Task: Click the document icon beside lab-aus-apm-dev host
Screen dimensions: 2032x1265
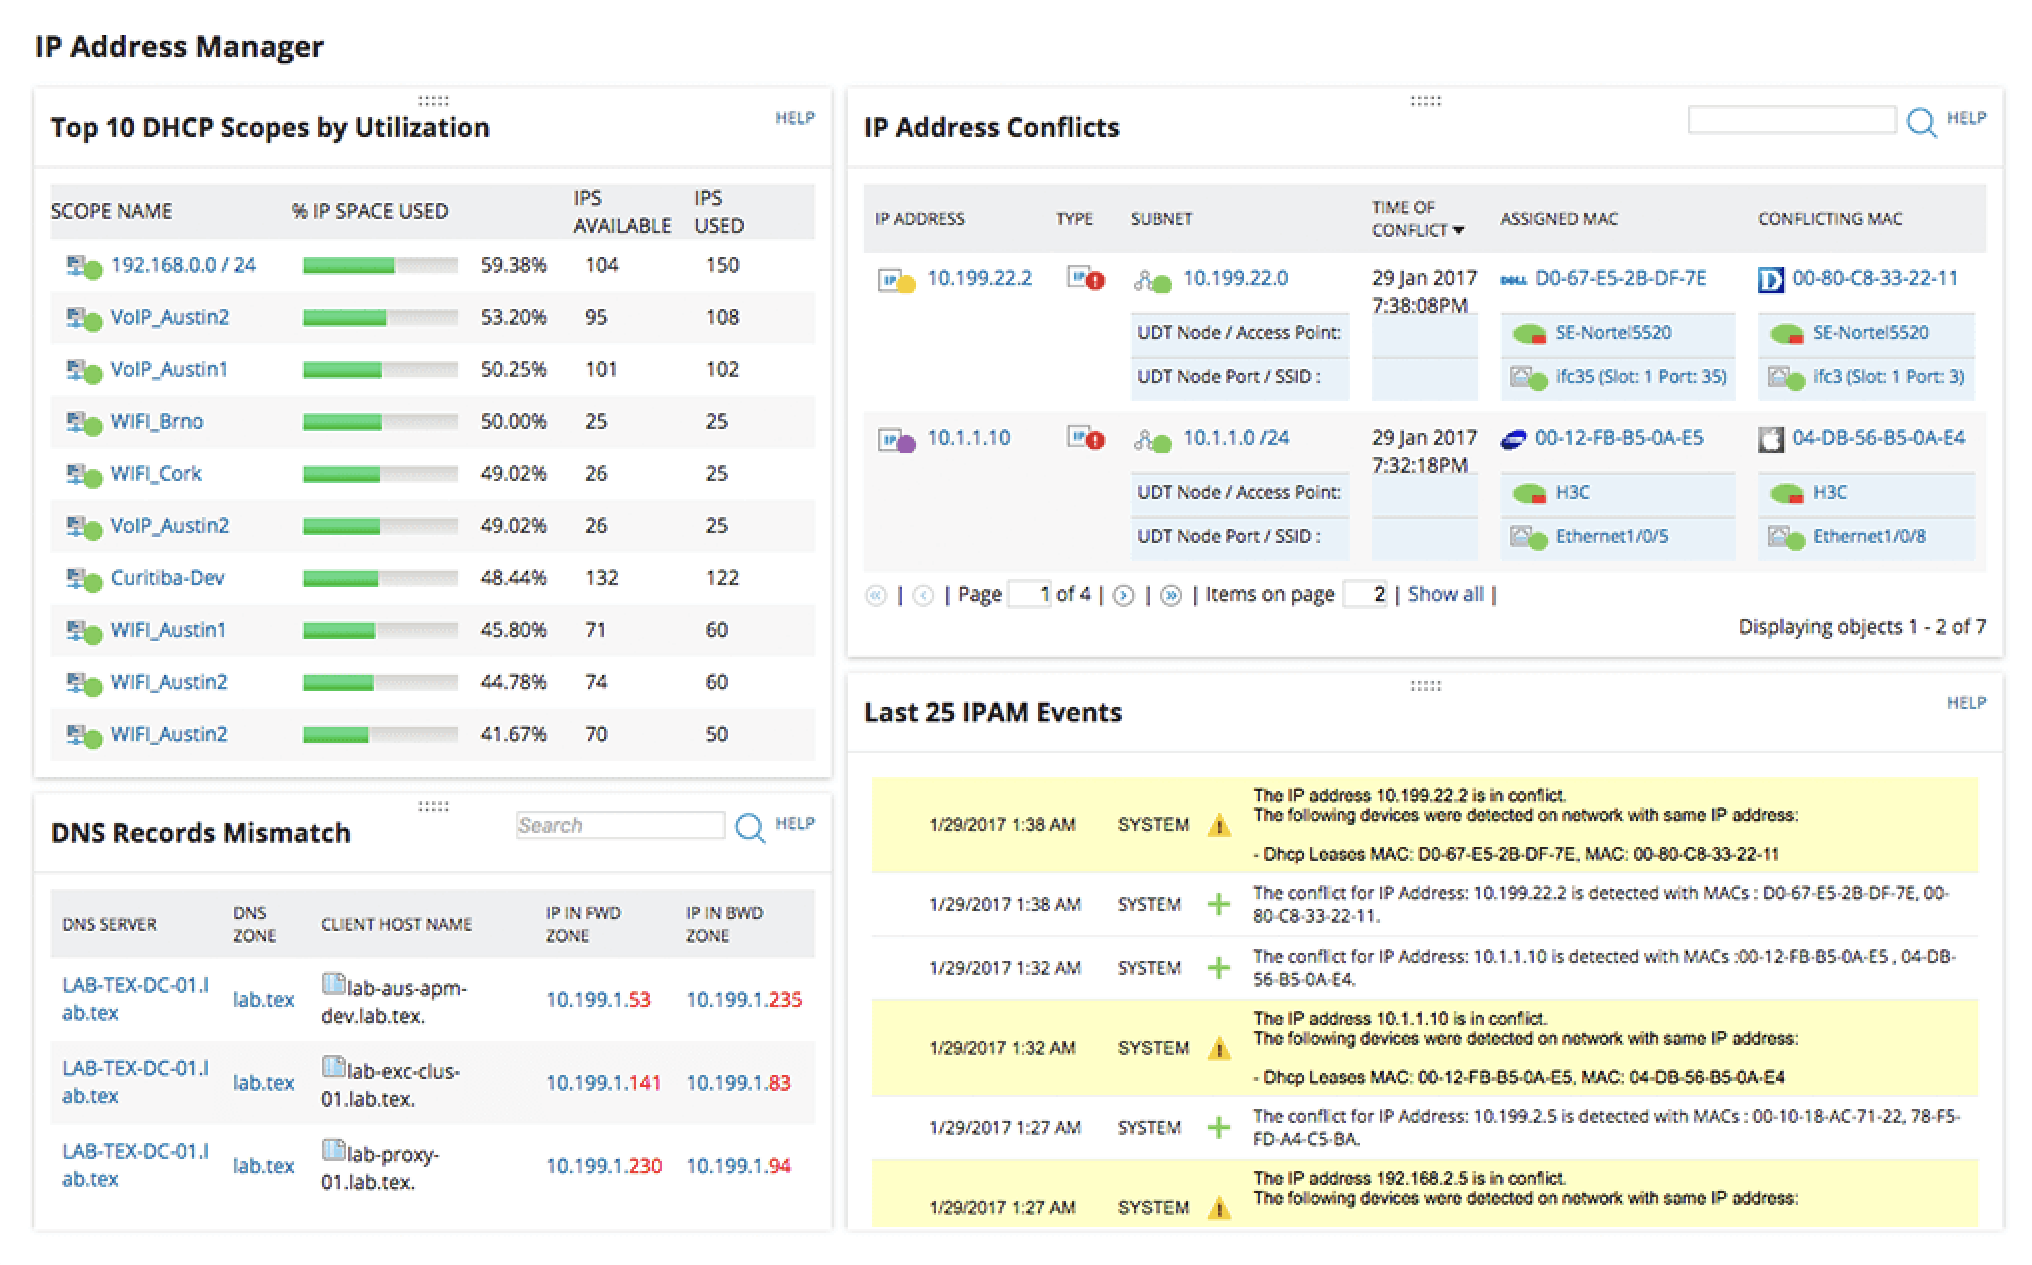Action: 334,985
